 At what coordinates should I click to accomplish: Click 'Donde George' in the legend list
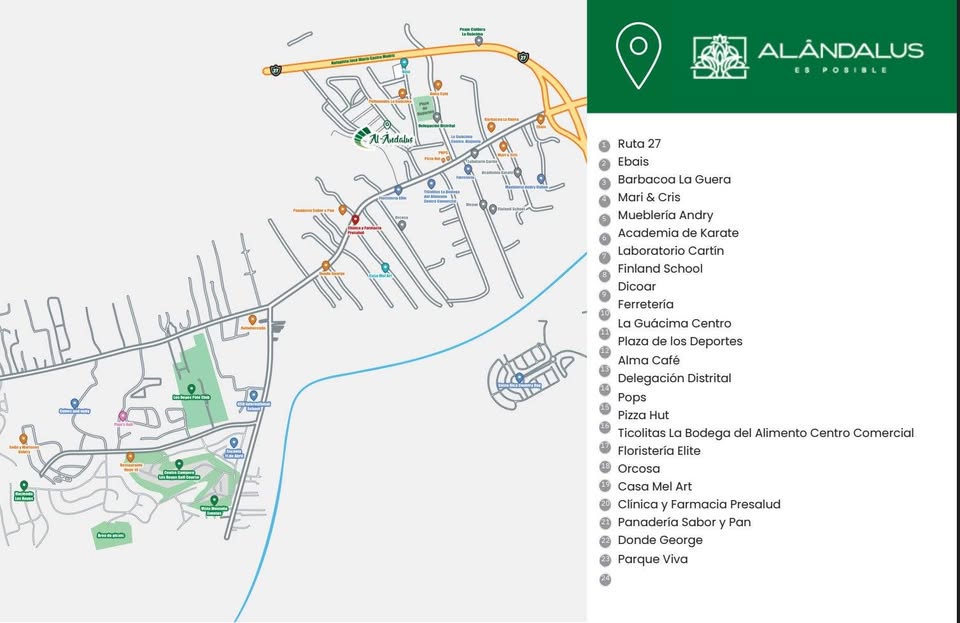coord(660,540)
